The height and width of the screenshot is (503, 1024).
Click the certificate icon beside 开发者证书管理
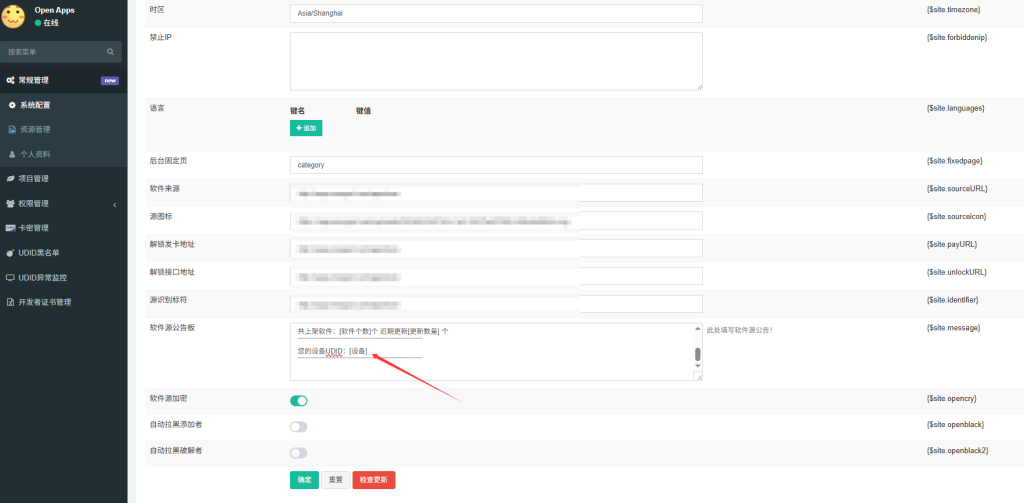coord(10,302)
